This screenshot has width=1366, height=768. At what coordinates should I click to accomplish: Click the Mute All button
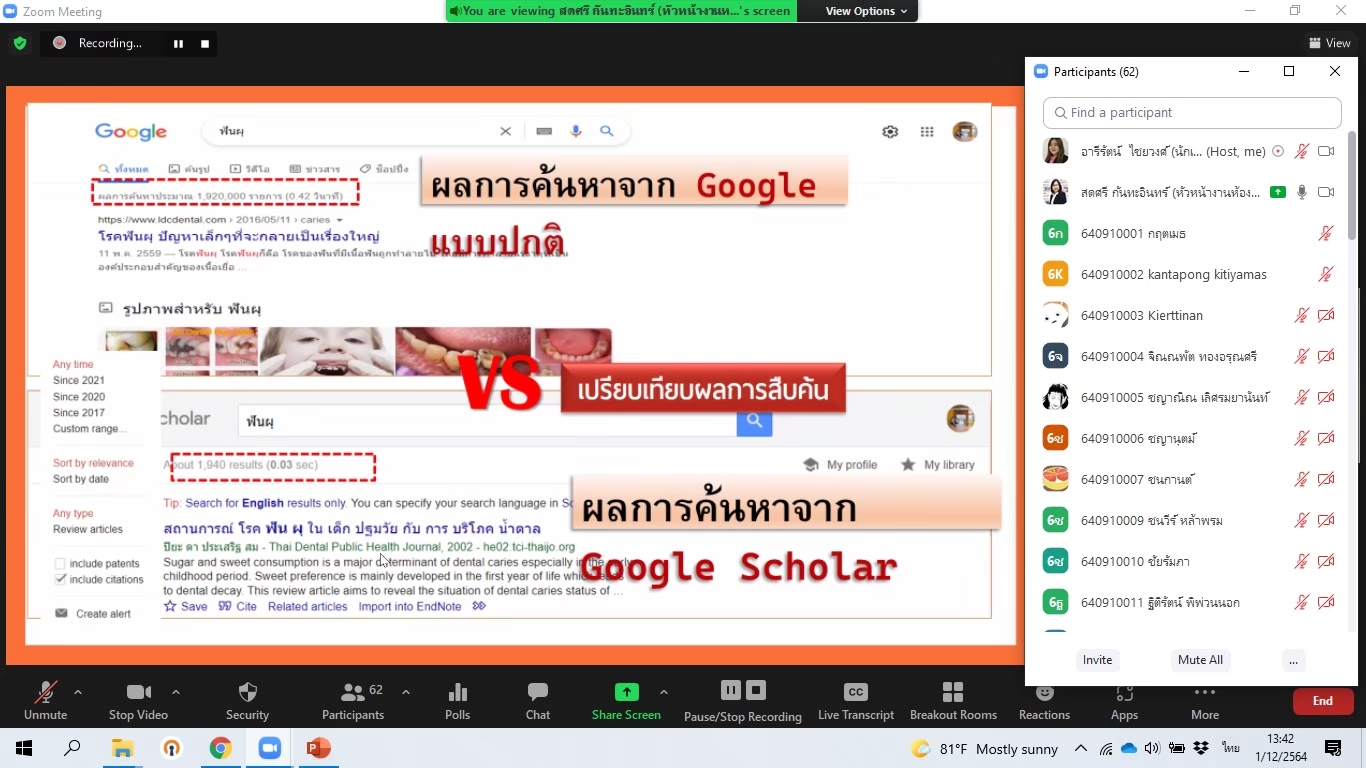click(x=1200, y=660)
